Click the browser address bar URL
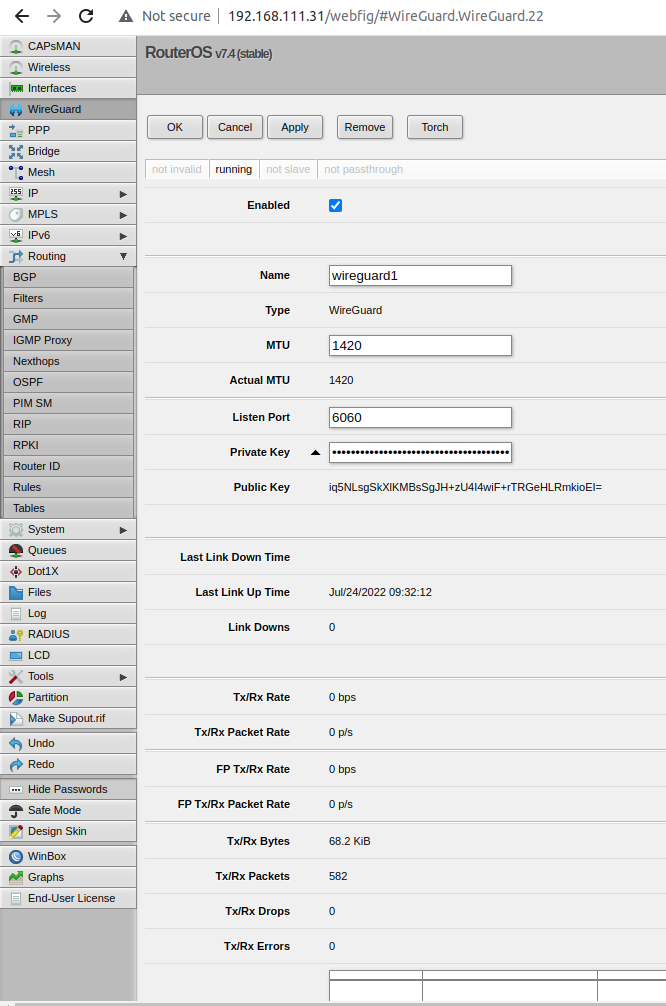666x1006 pixels. tap(386, 16)
